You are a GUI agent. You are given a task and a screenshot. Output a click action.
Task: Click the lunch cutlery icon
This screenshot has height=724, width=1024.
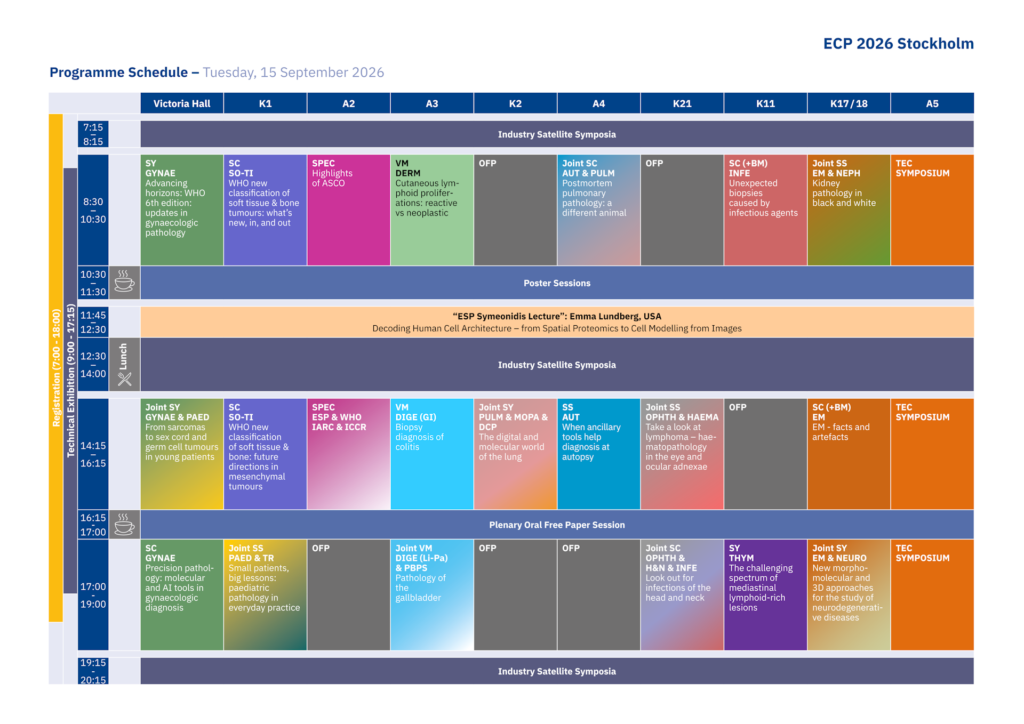pyautogui.click(x=124, y=378)
